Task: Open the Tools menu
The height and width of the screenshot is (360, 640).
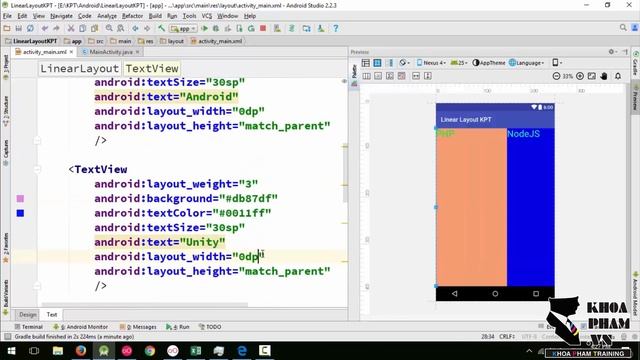Action: click(x=189, y=16)
